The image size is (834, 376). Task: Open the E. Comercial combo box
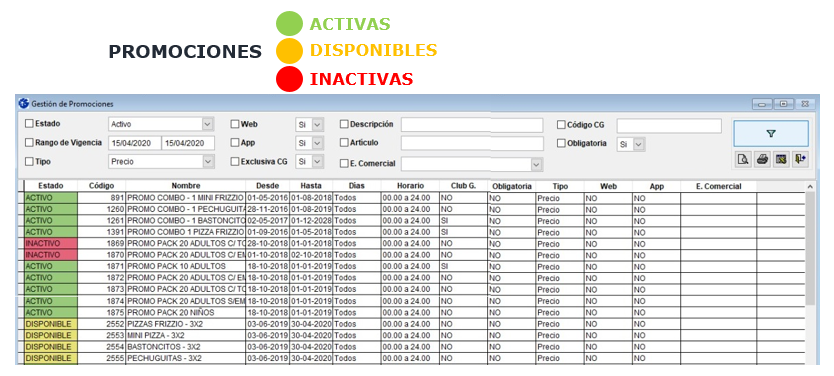tap(472, 164)
